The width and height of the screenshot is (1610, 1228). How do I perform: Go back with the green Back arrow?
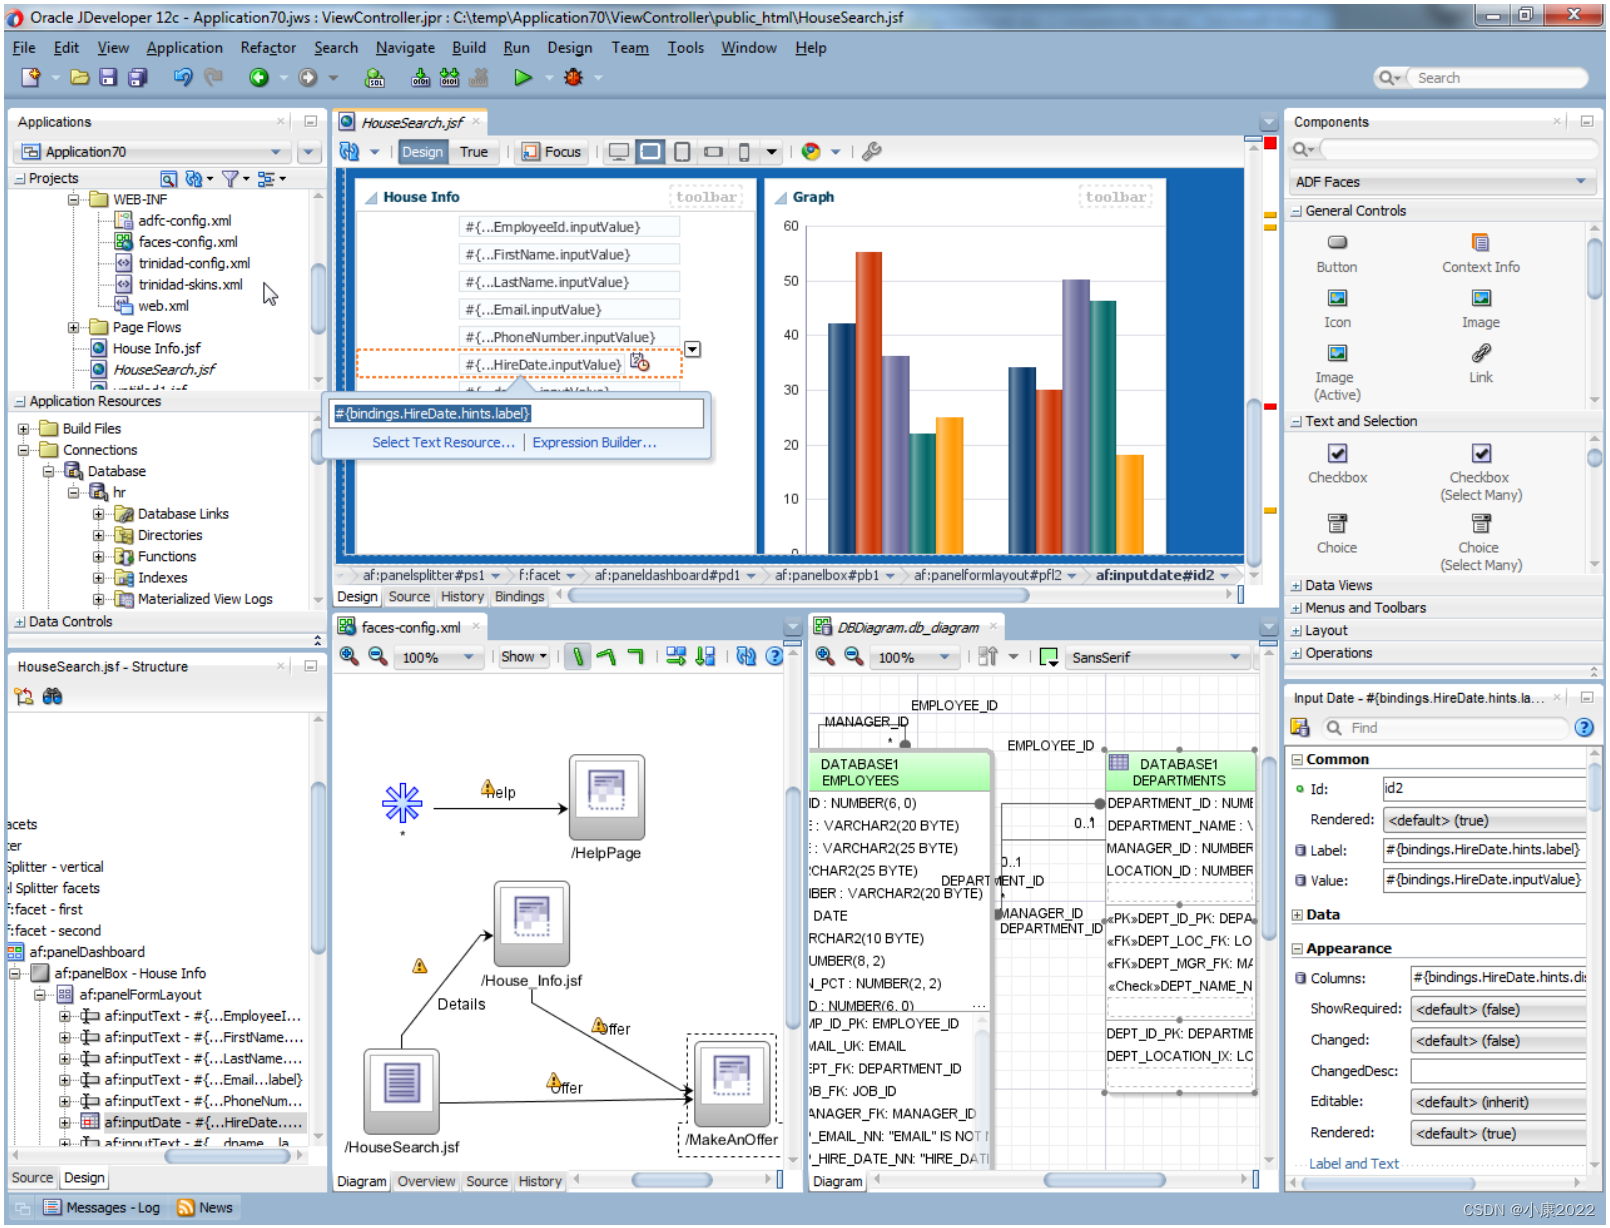(259, 77)
